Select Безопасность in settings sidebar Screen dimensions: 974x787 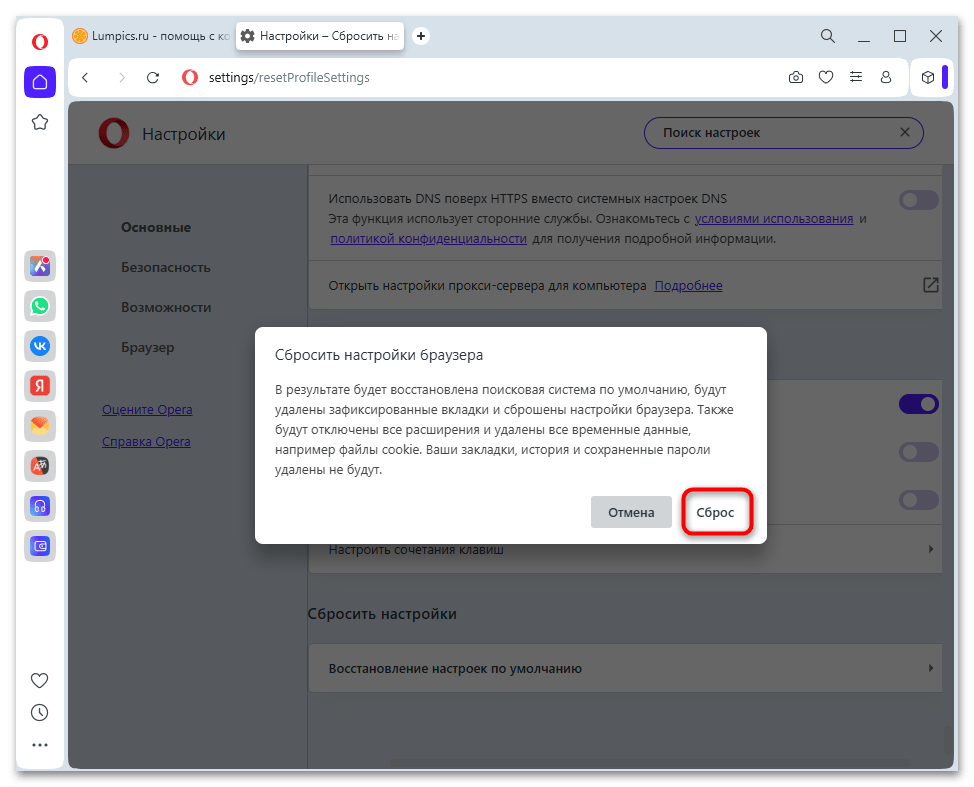coord(166,267)
